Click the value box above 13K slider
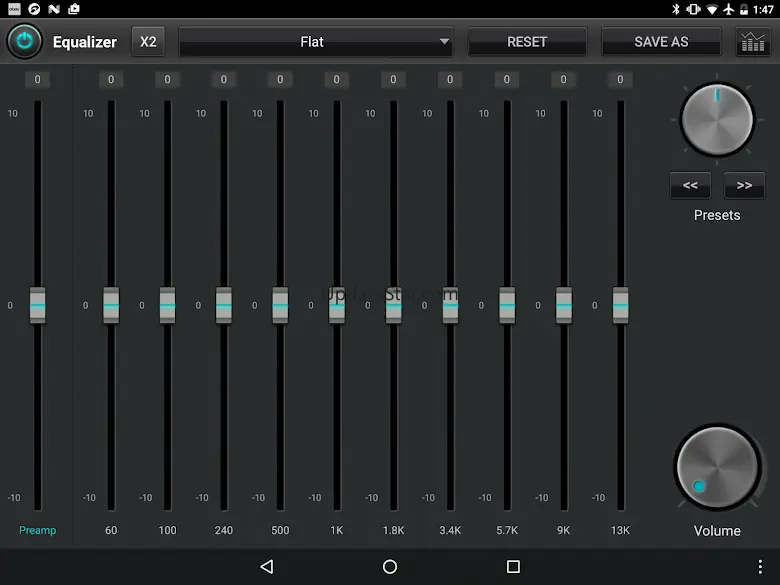 click(x=620, y=80)
